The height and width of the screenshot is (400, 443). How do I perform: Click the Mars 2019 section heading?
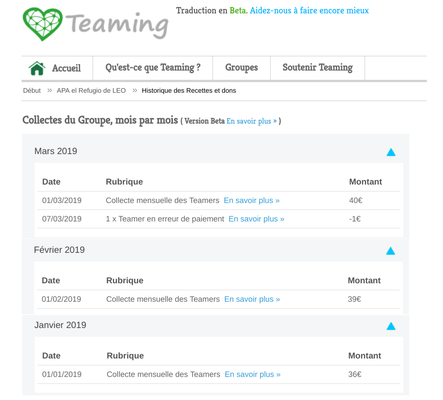[56, 151]
